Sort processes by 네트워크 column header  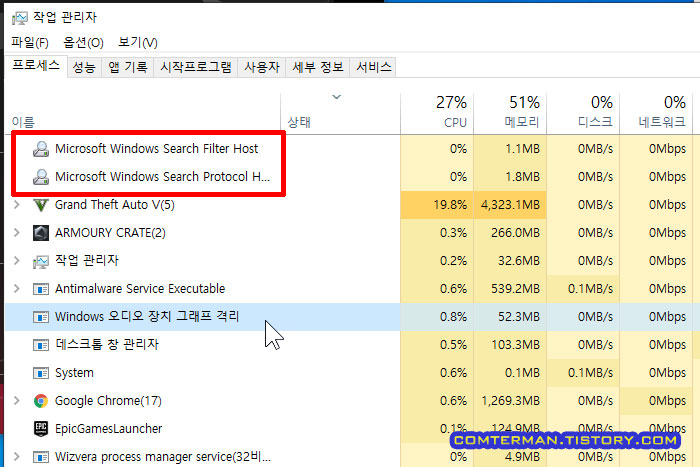point(656,113)
